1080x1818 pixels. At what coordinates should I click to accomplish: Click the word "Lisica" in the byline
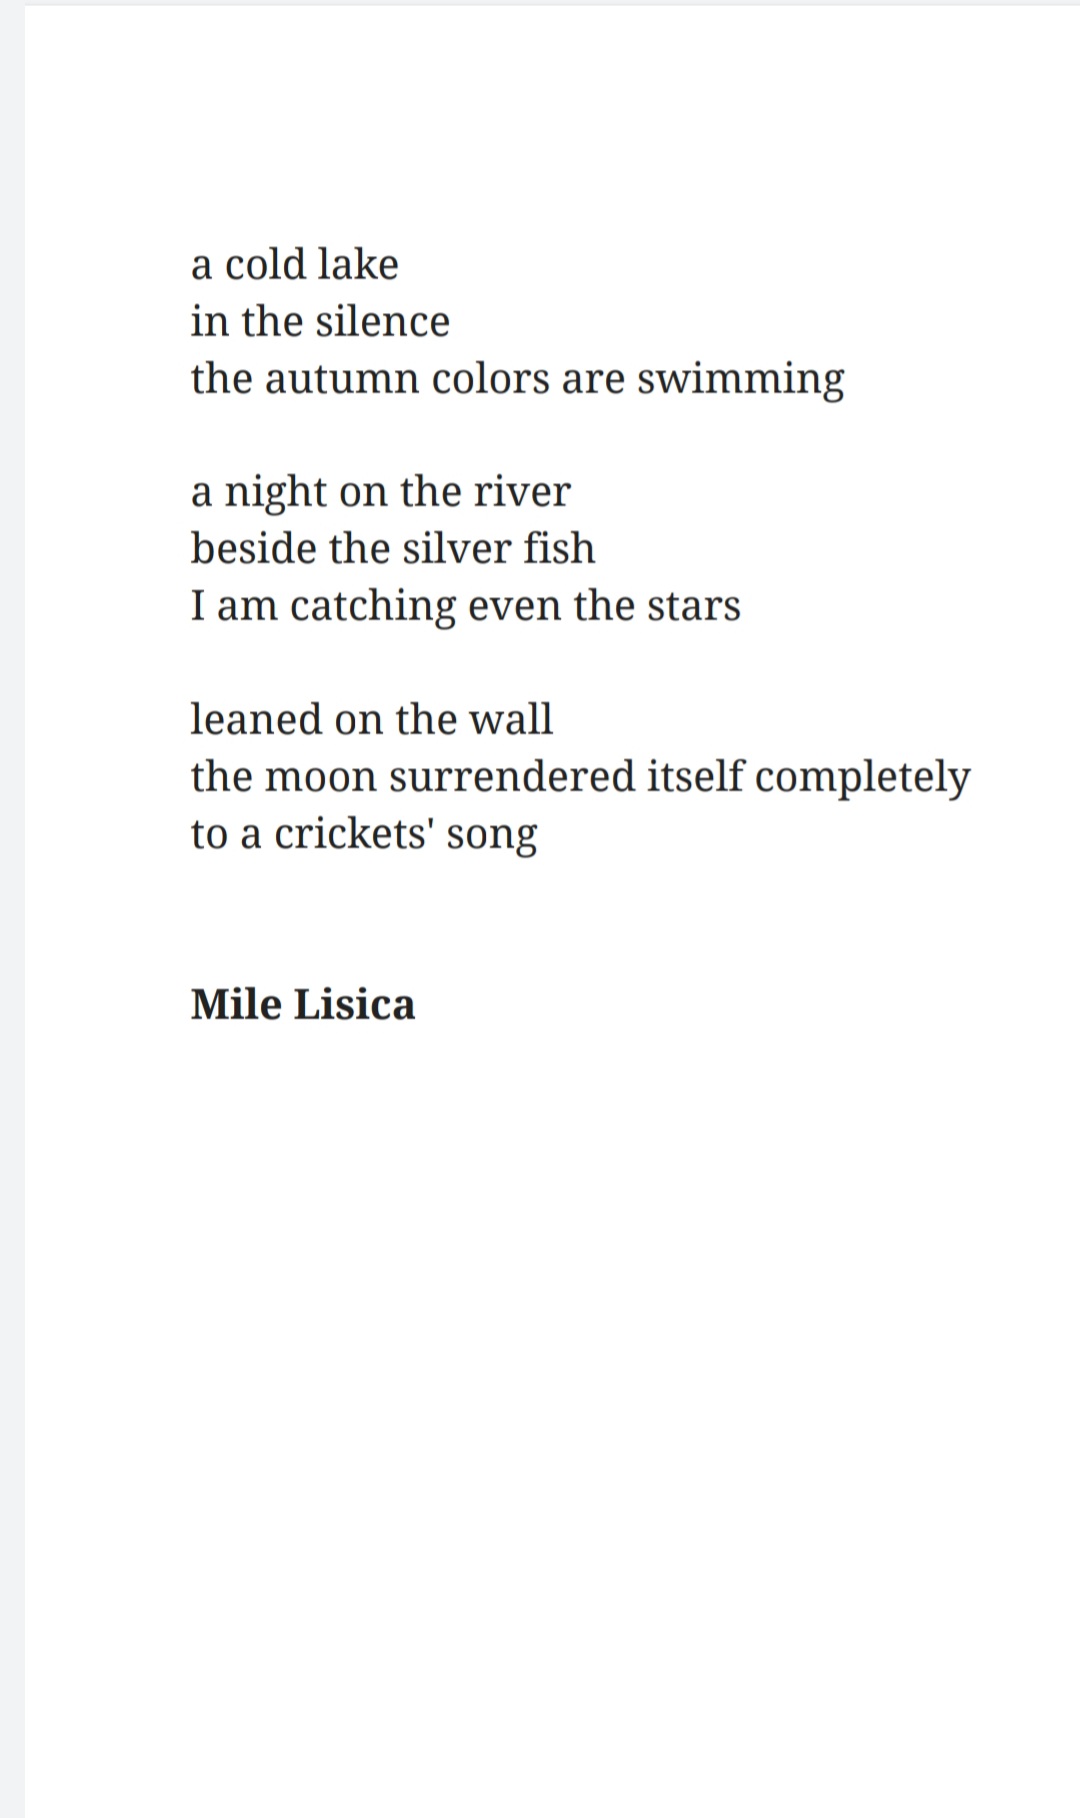coord(354,1004)
